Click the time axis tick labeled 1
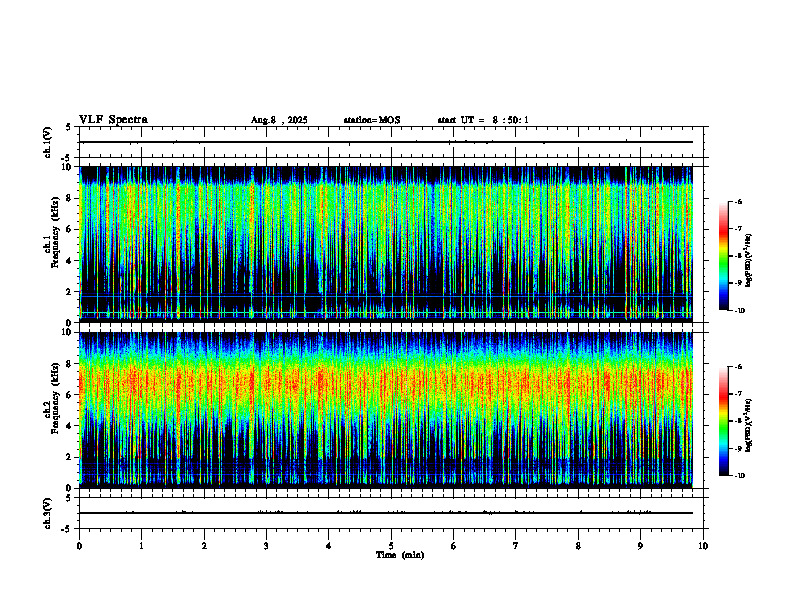The height and width of the screenshot is (612, 792). tap(141, 546)
